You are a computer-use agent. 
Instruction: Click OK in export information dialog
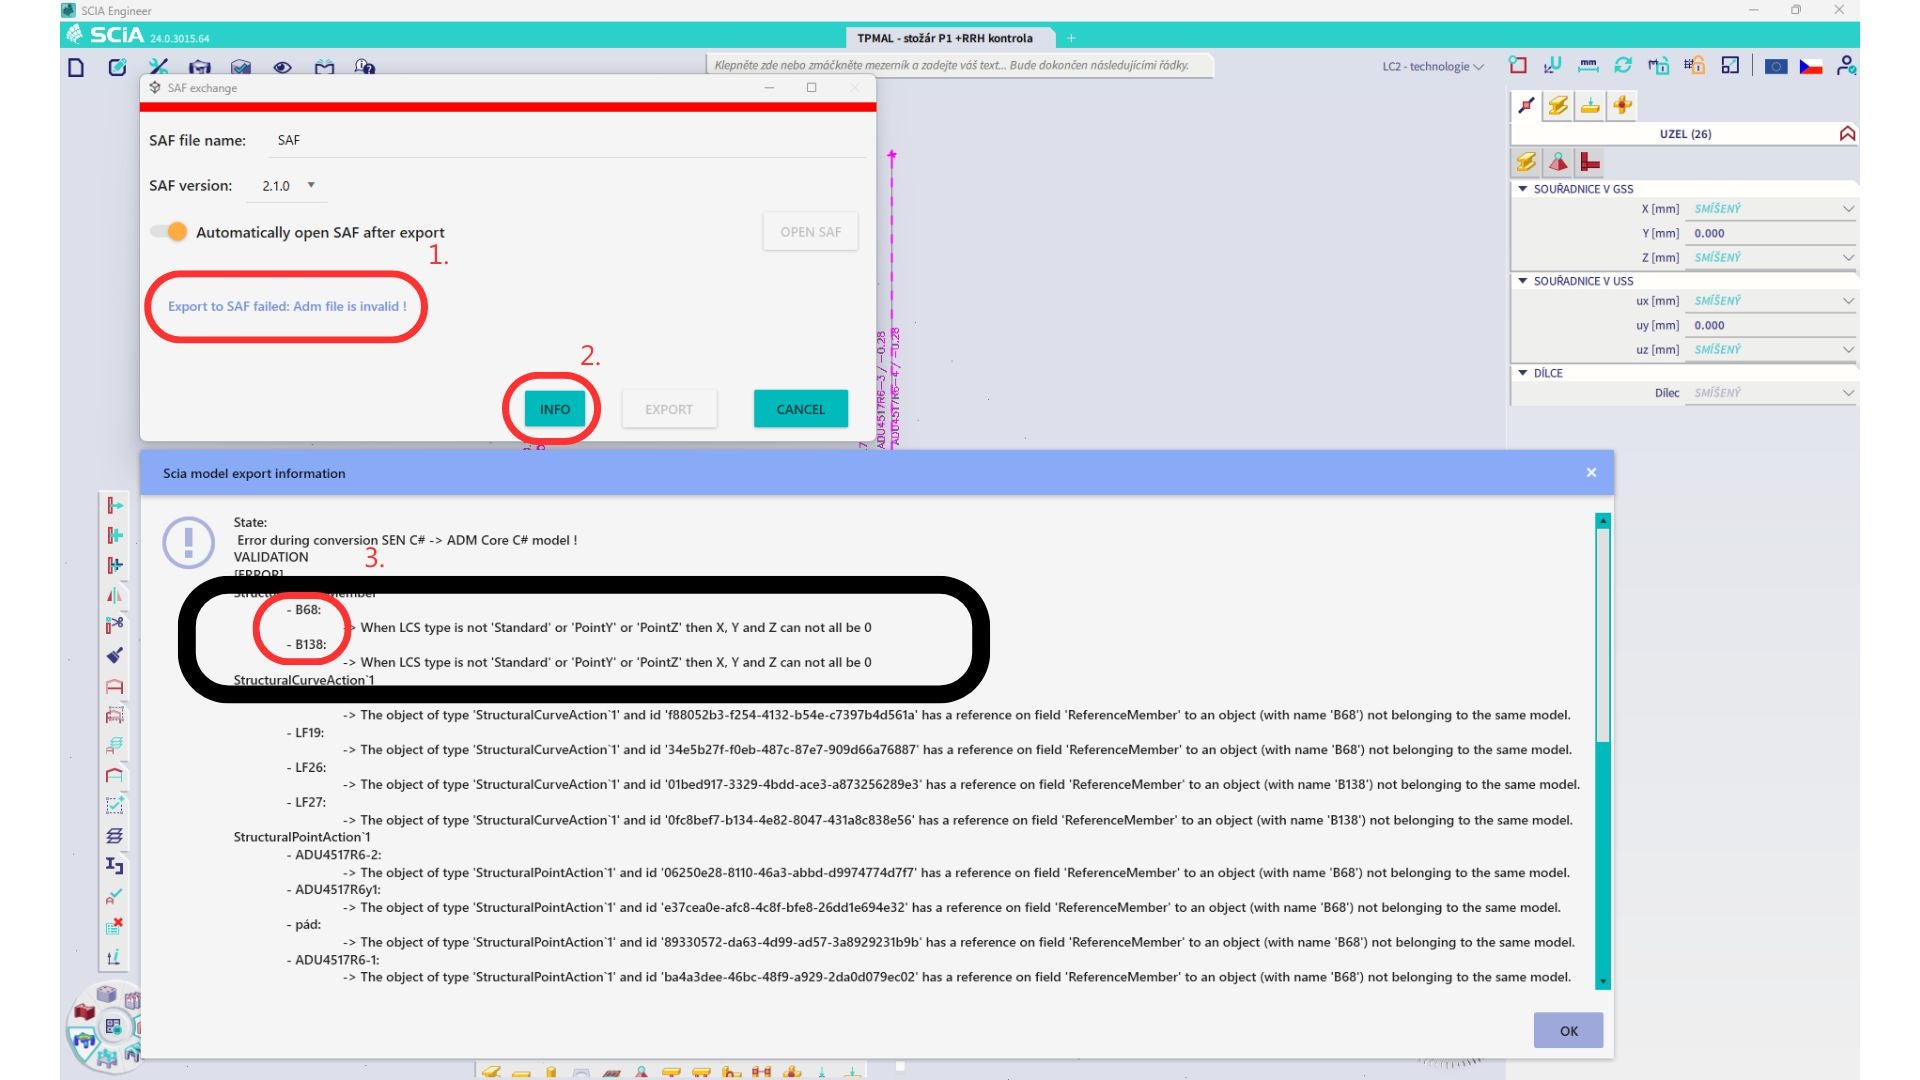[x=1567, y=1031]
